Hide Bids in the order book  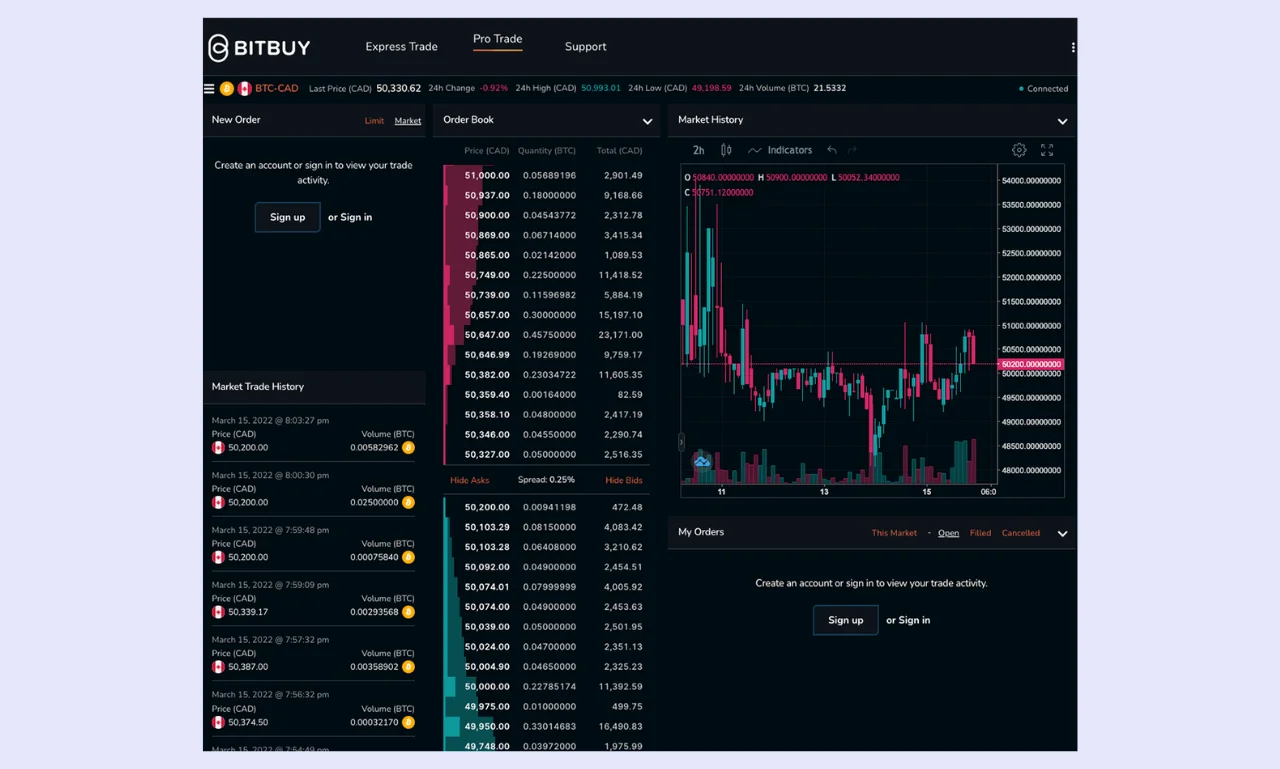coord(624,480)
